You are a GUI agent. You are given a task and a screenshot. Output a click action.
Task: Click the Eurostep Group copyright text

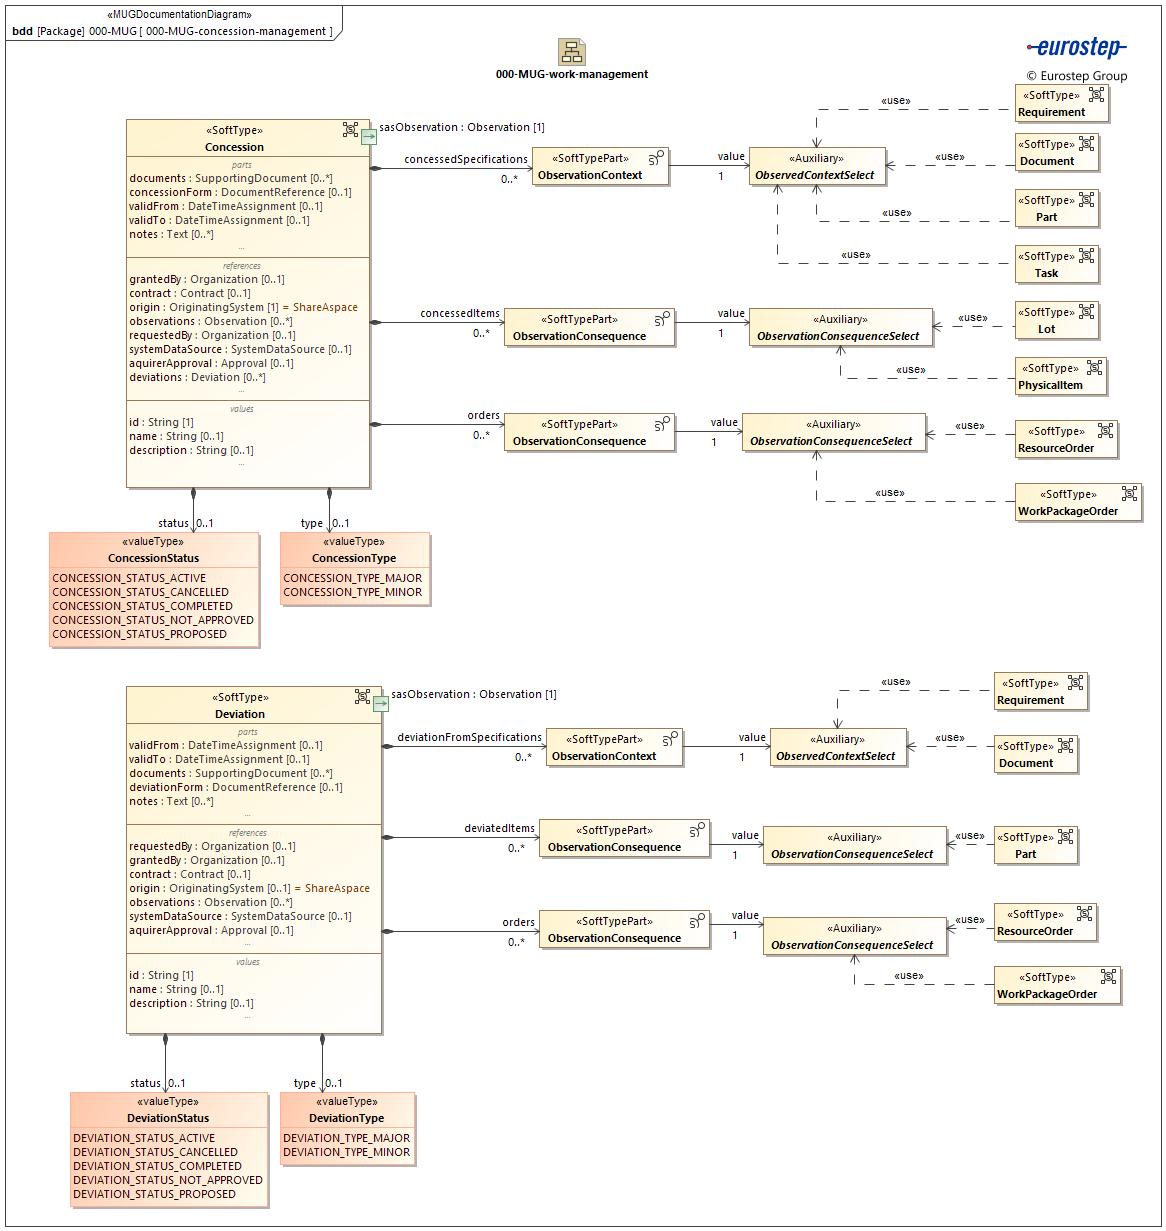pos(1075,75)
